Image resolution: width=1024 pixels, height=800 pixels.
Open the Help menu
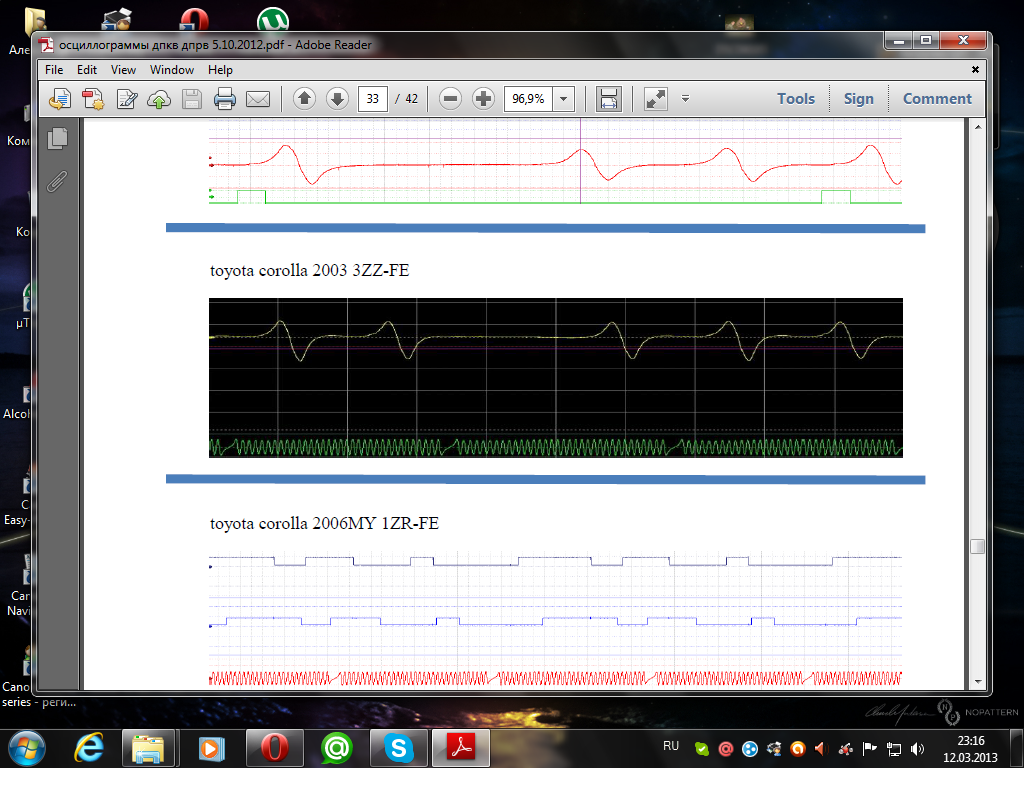tap(220, 70)
